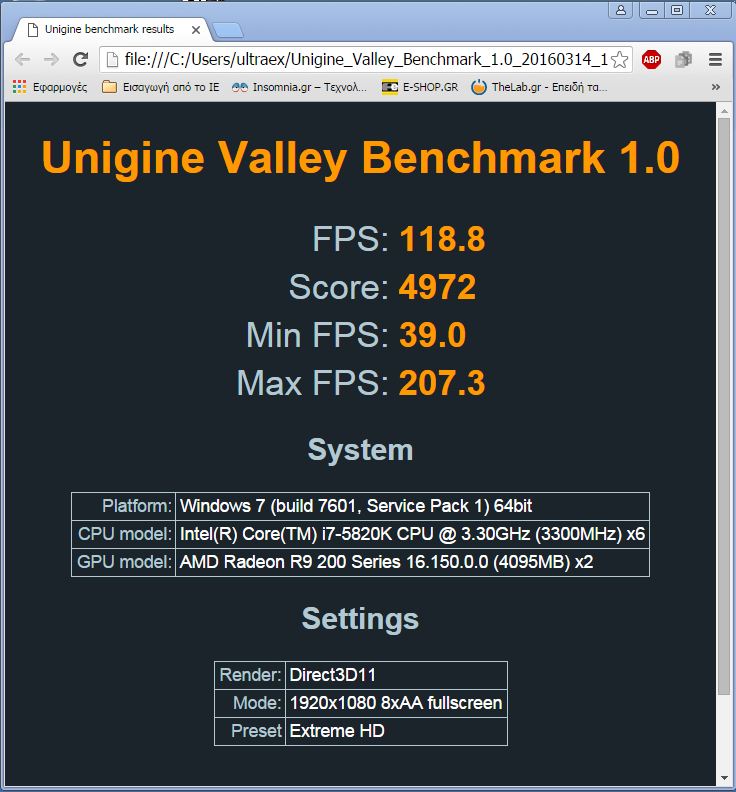The image size is (736, 792).
Task: Click the Max FPS value 207.3
Action: coord(442,383)
